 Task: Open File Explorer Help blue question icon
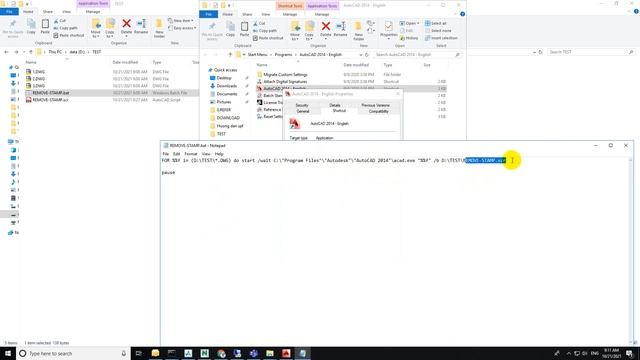tap(462, 14)
